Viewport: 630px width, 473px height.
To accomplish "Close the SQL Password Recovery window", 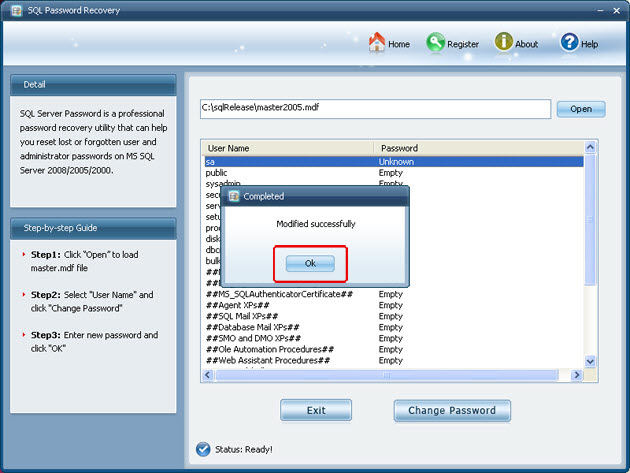I will point(617,11).
